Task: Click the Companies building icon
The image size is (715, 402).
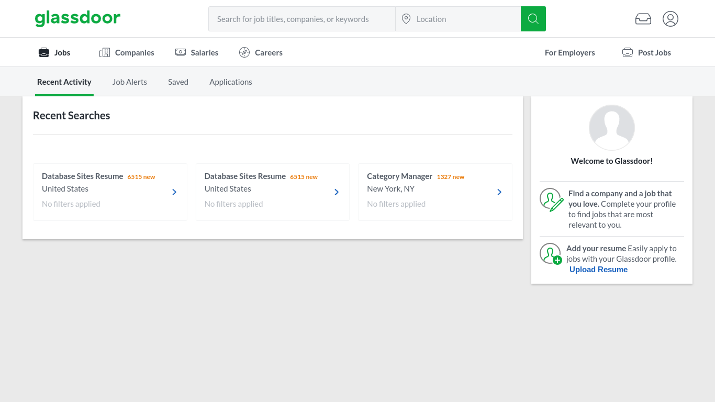Action: (x=104, y=52)
